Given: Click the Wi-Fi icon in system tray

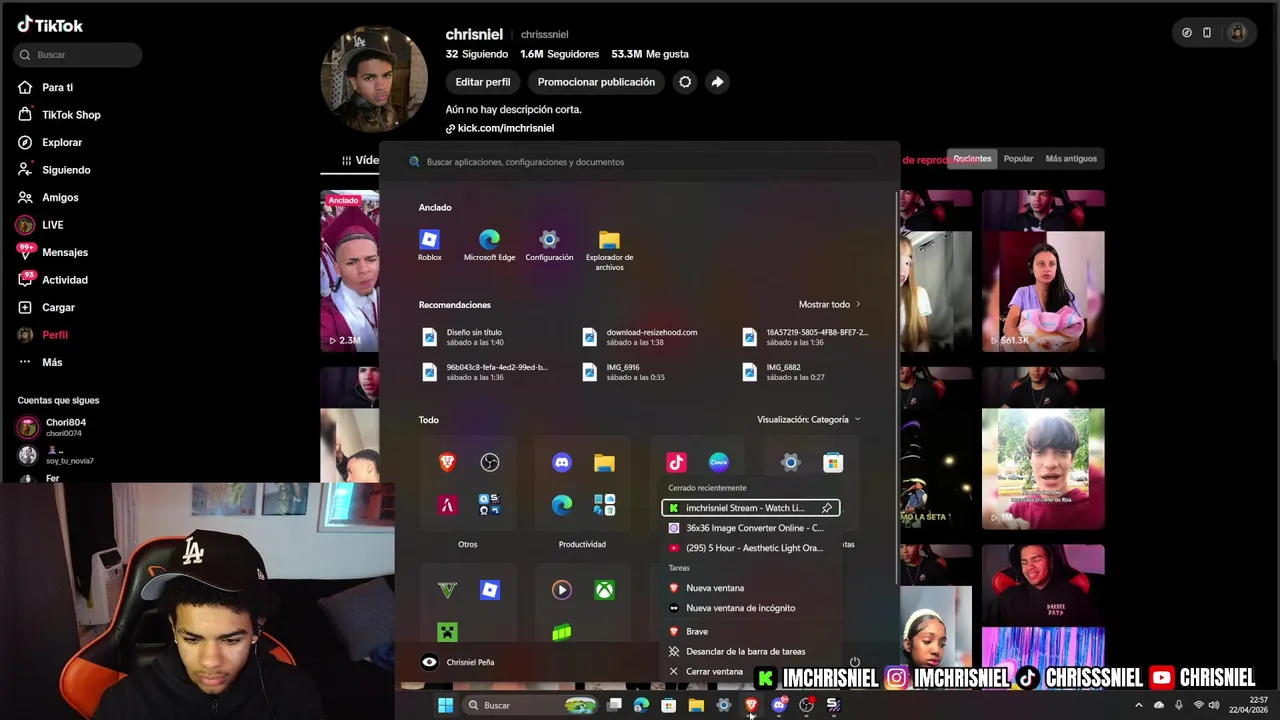Looking at the screenshot, I should (x=1199, y=705).
